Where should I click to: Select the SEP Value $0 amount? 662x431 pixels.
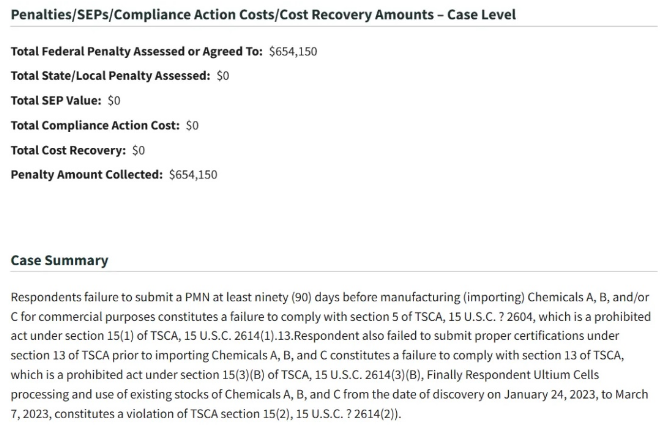114,101
